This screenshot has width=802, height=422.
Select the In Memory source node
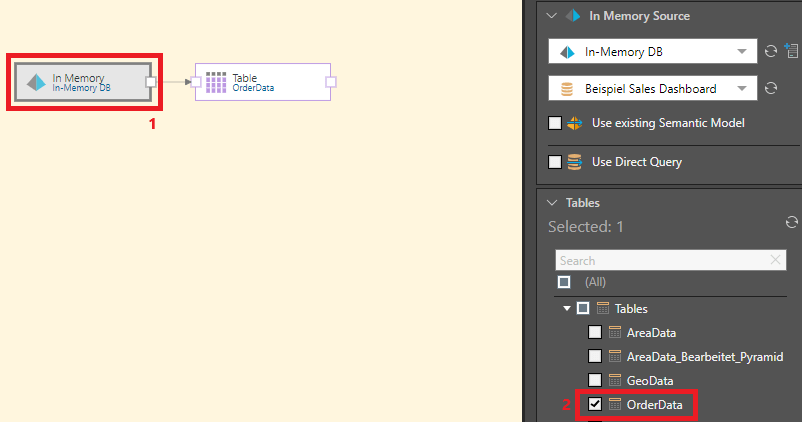80,83
